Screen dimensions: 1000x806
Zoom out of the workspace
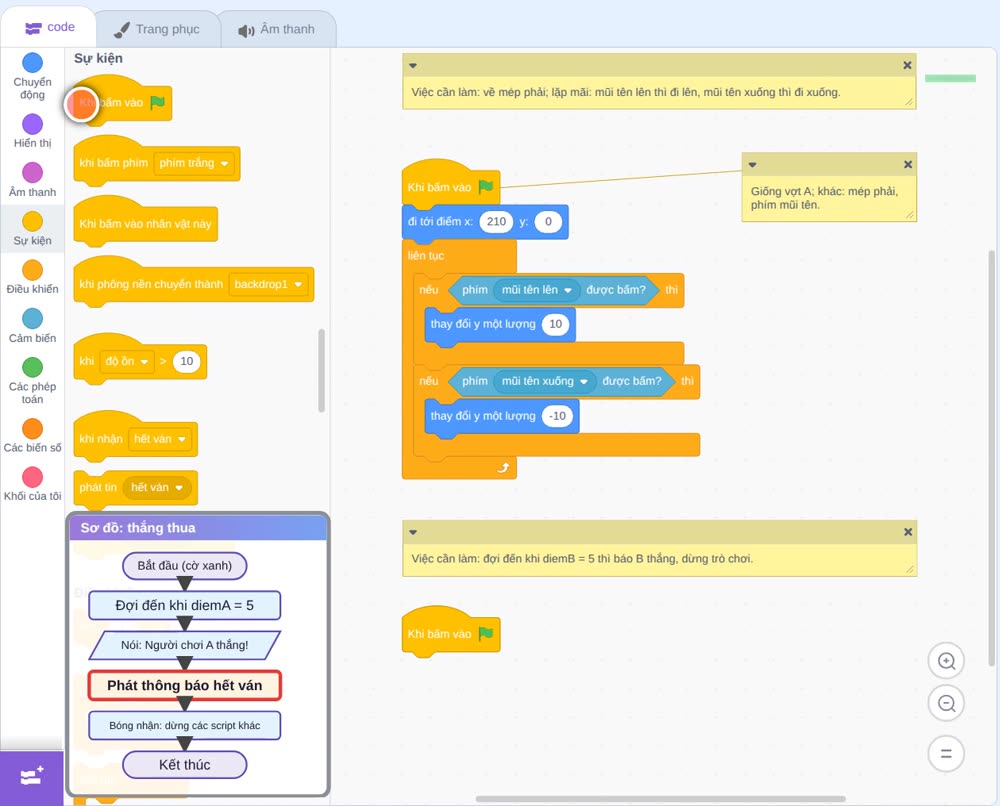(x=946, y=703)
